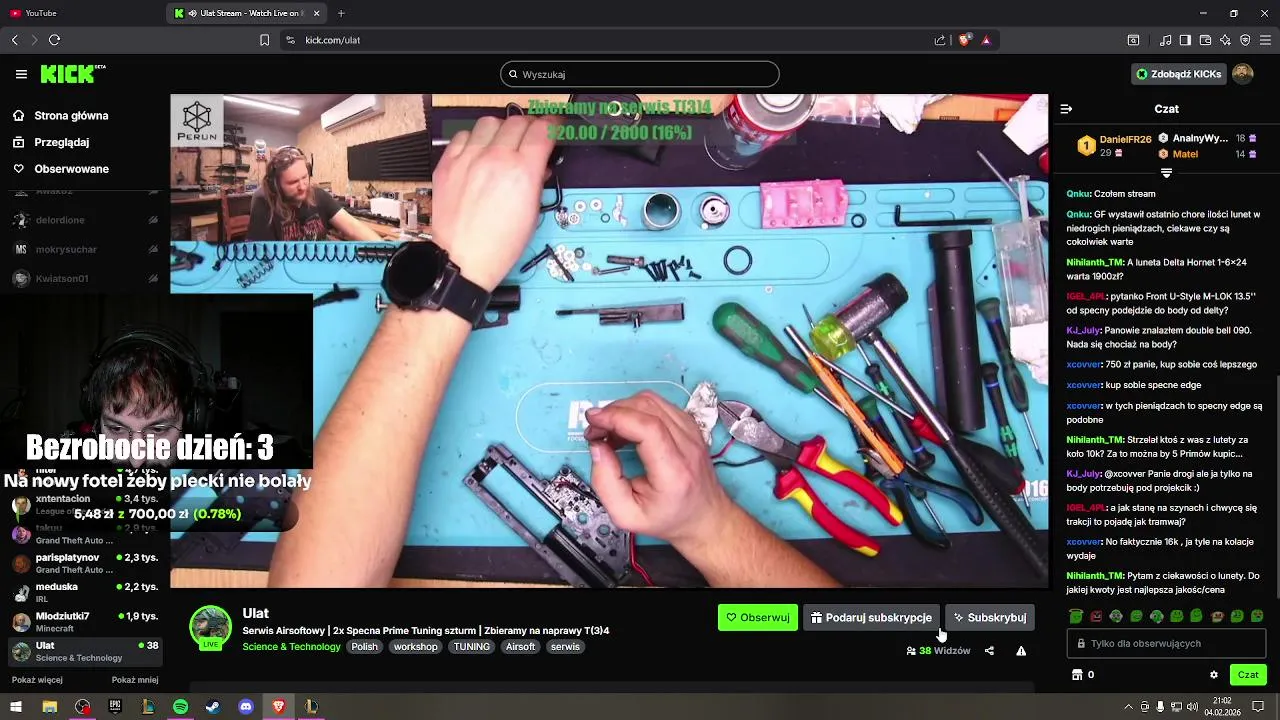
Task: Open the Brave Leo AI star icon
Action: (x=1225, y=40)
